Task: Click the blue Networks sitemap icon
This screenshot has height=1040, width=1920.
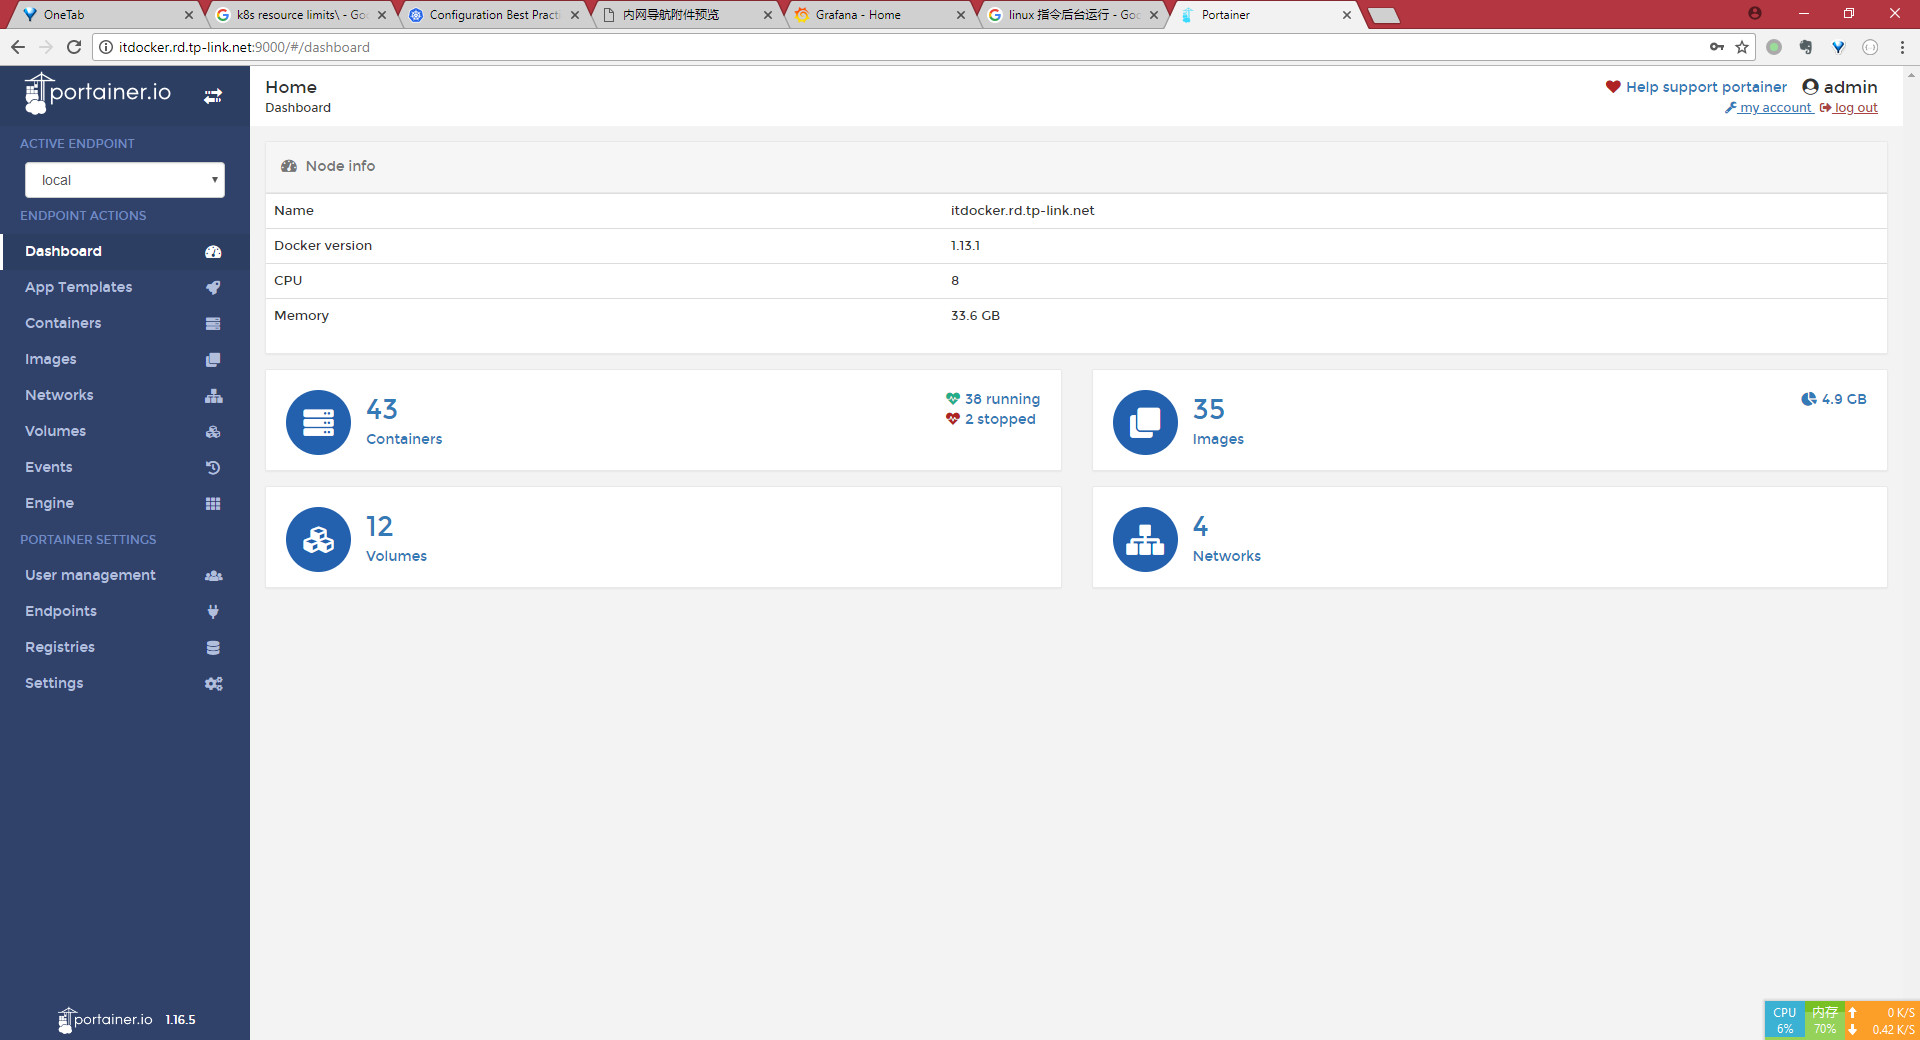Action: [1145, 539]
